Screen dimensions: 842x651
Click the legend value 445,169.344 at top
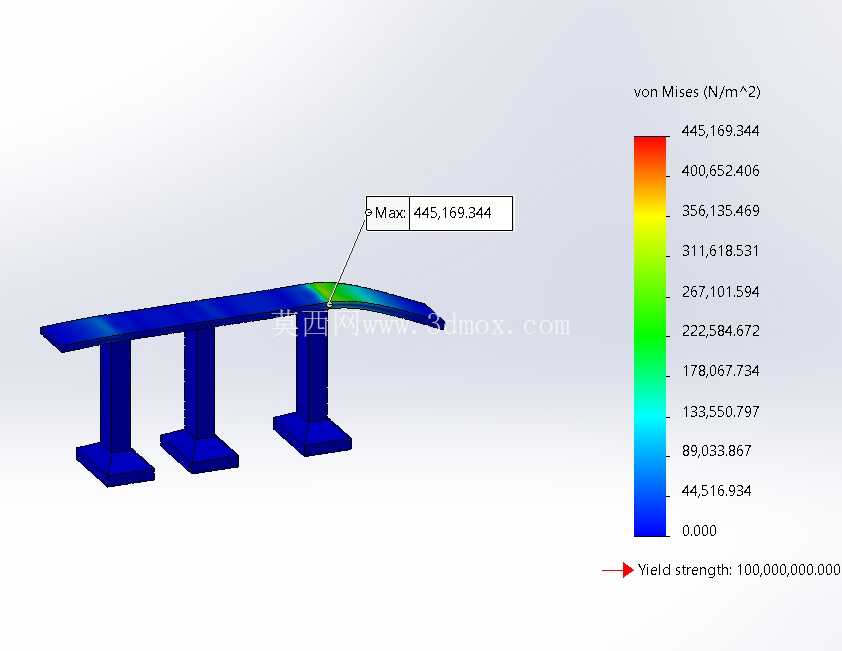click(x=720, y=131)
